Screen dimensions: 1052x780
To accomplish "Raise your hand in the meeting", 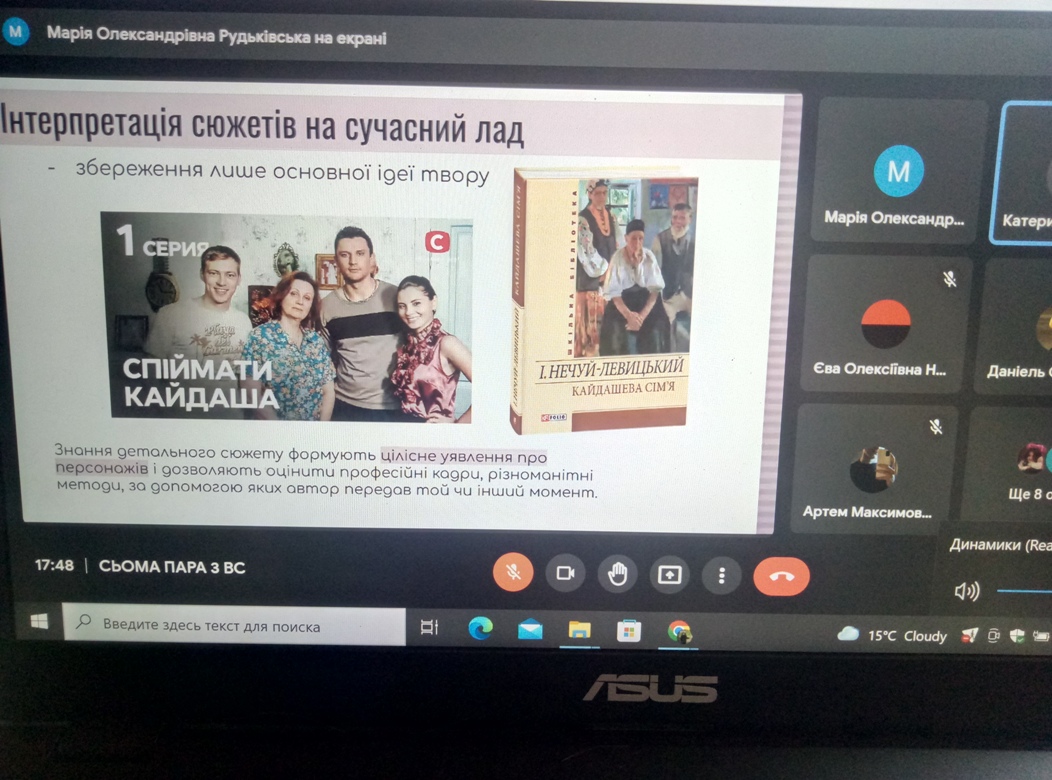I will pyautogui.click(x=617, y=574).
